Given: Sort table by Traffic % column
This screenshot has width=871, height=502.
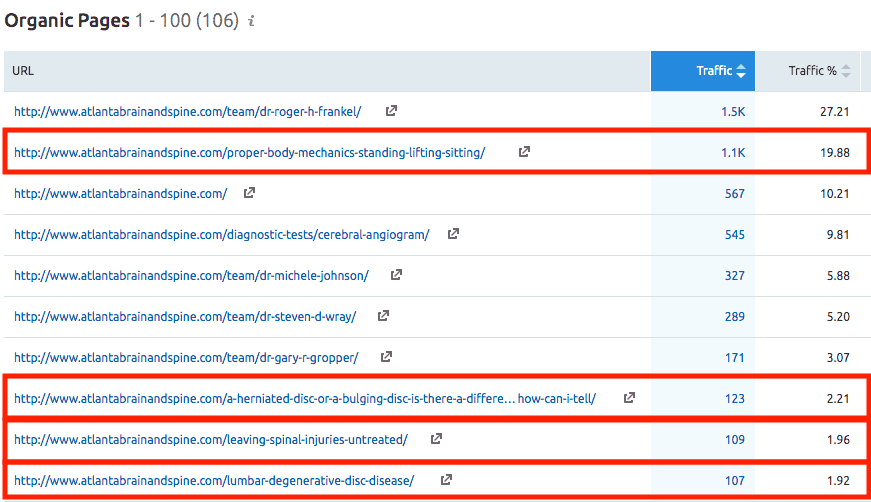Looking at the screenshot, I should [808, 71].
